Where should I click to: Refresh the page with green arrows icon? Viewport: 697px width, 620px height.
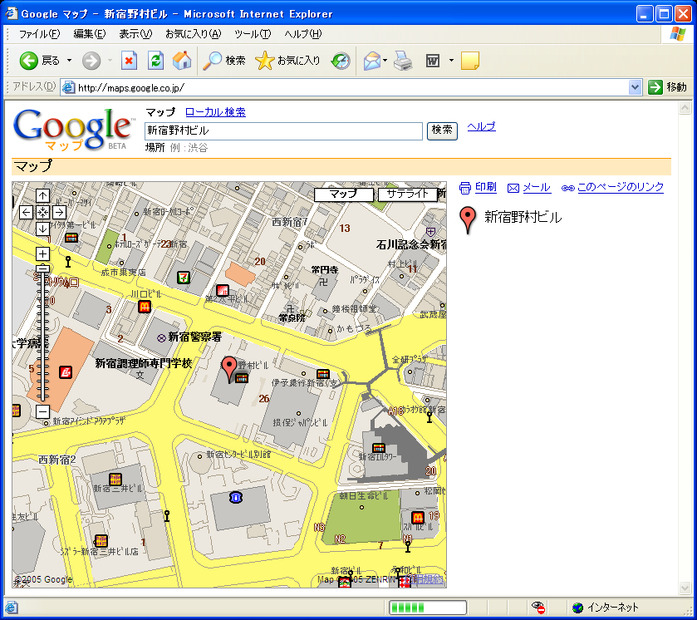(156, 60)
